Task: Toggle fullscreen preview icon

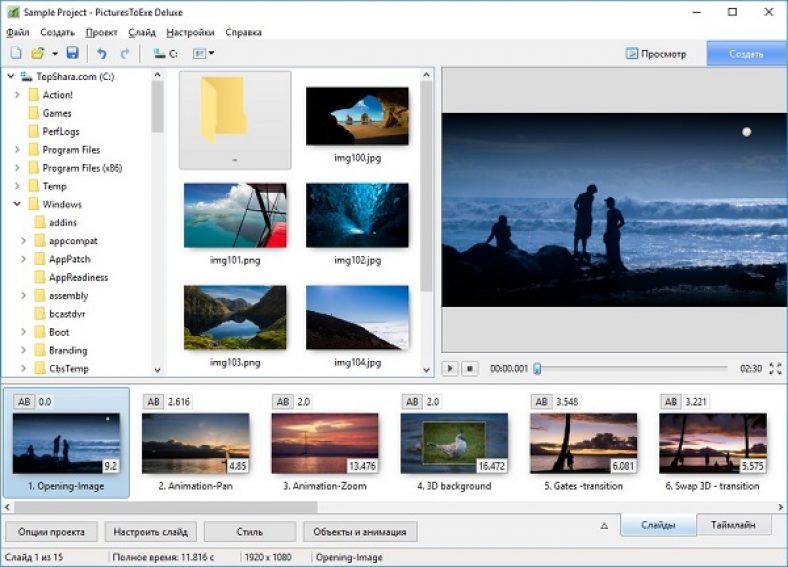Action: tap(776, 369)
